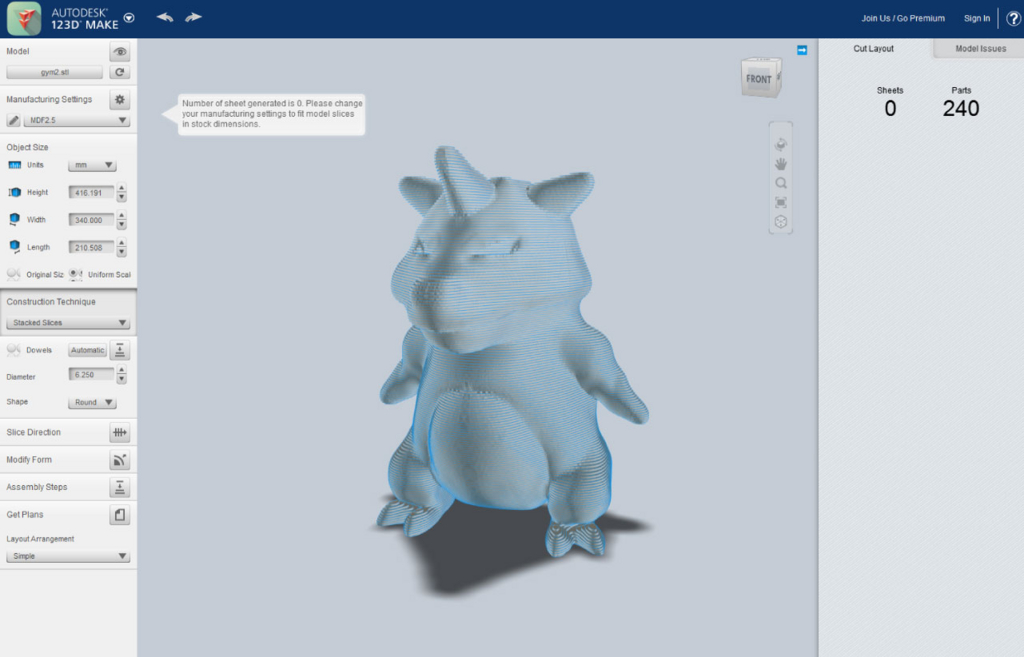Click the Undo arrow
Viewport: 1024px width, 657px height.
165,18
